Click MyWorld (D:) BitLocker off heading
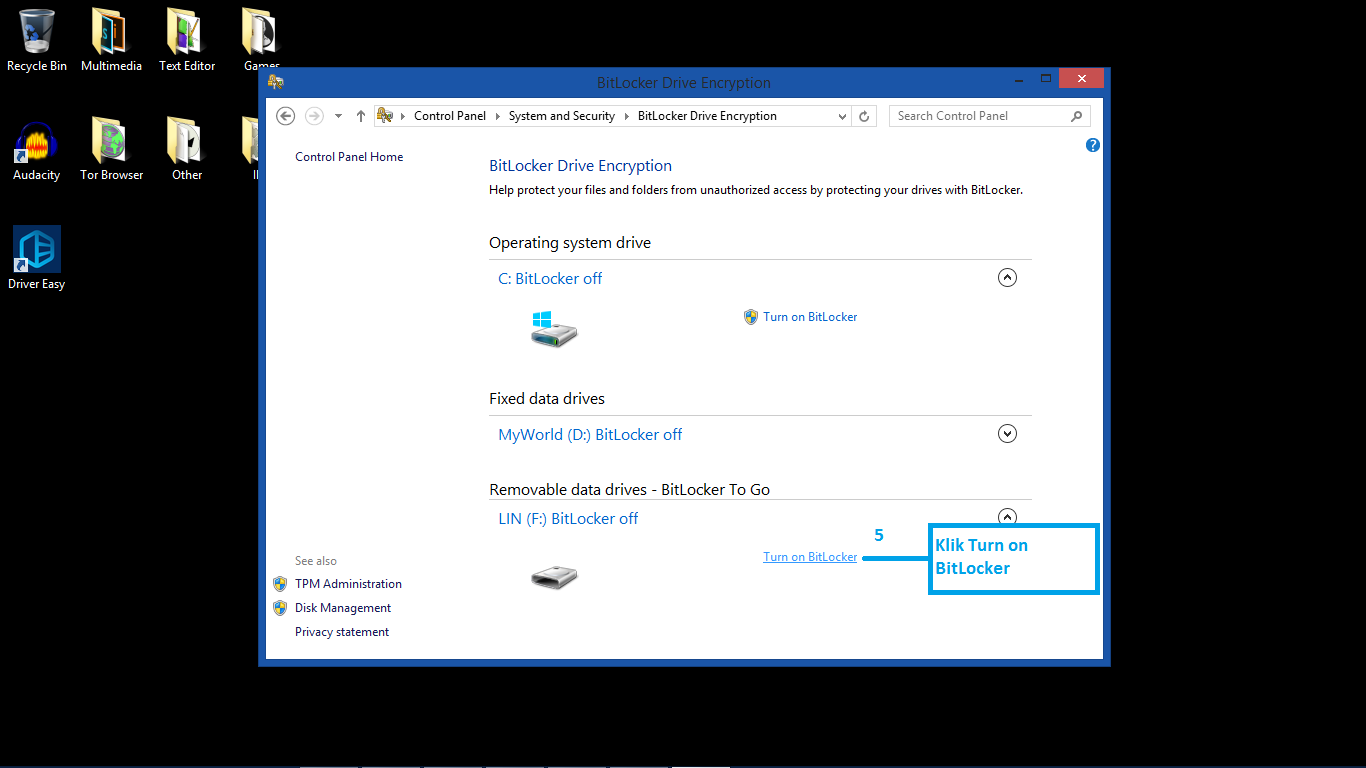 (x=590, y=435)
